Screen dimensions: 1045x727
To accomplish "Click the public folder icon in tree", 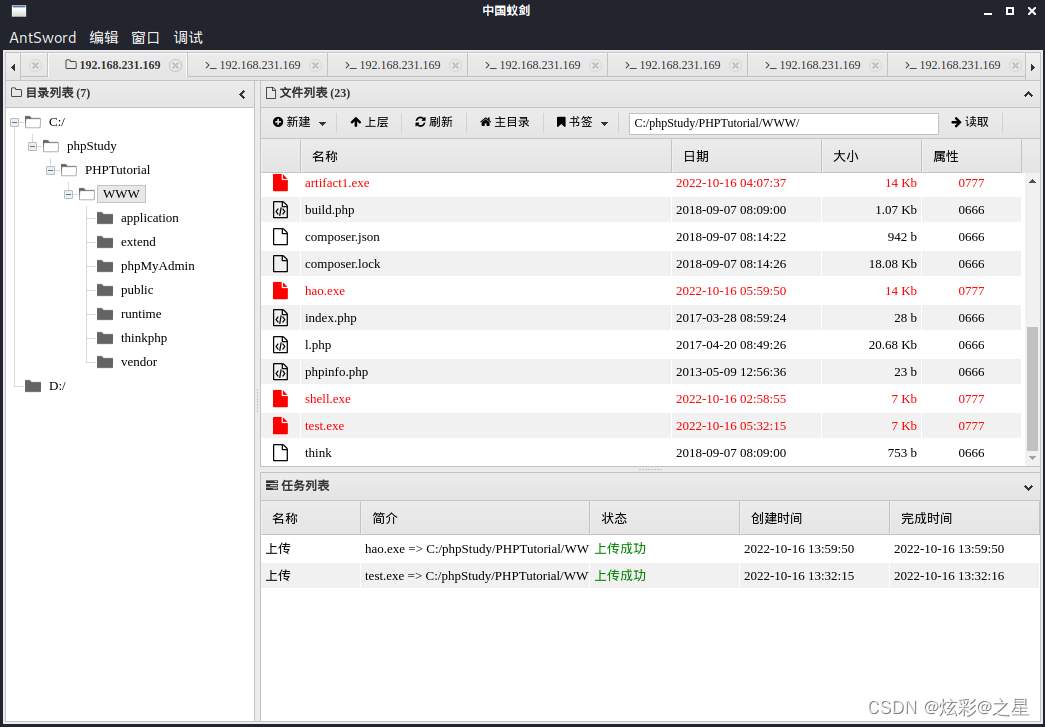I will pos(105,290).
